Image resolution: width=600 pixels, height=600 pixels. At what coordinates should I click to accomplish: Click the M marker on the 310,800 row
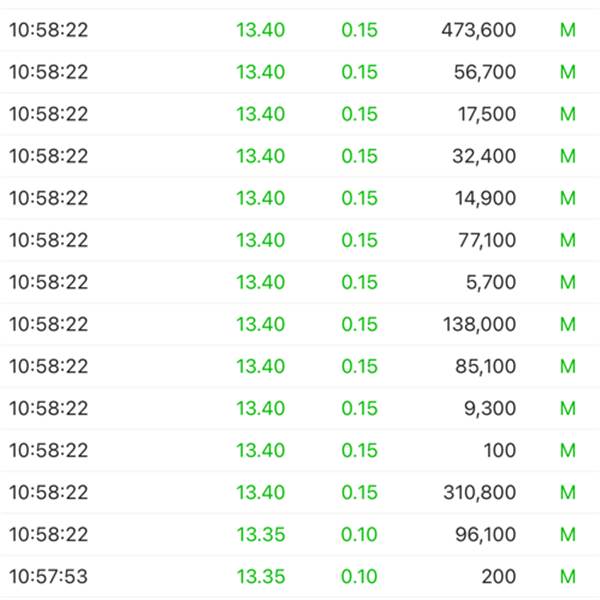pyautogui.click(x=568, y=492)
